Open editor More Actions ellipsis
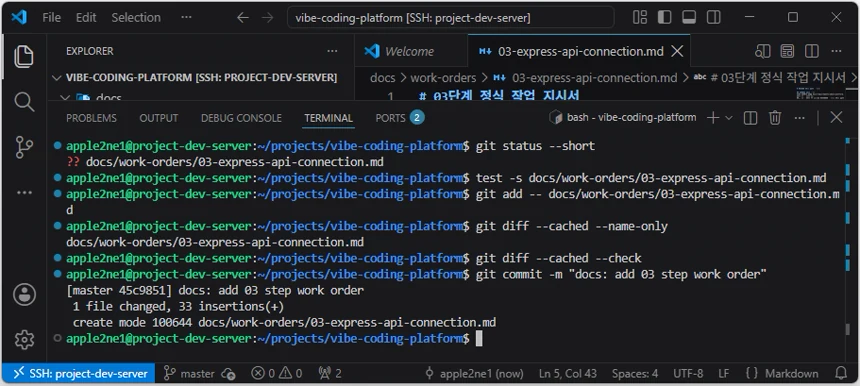 836,52
